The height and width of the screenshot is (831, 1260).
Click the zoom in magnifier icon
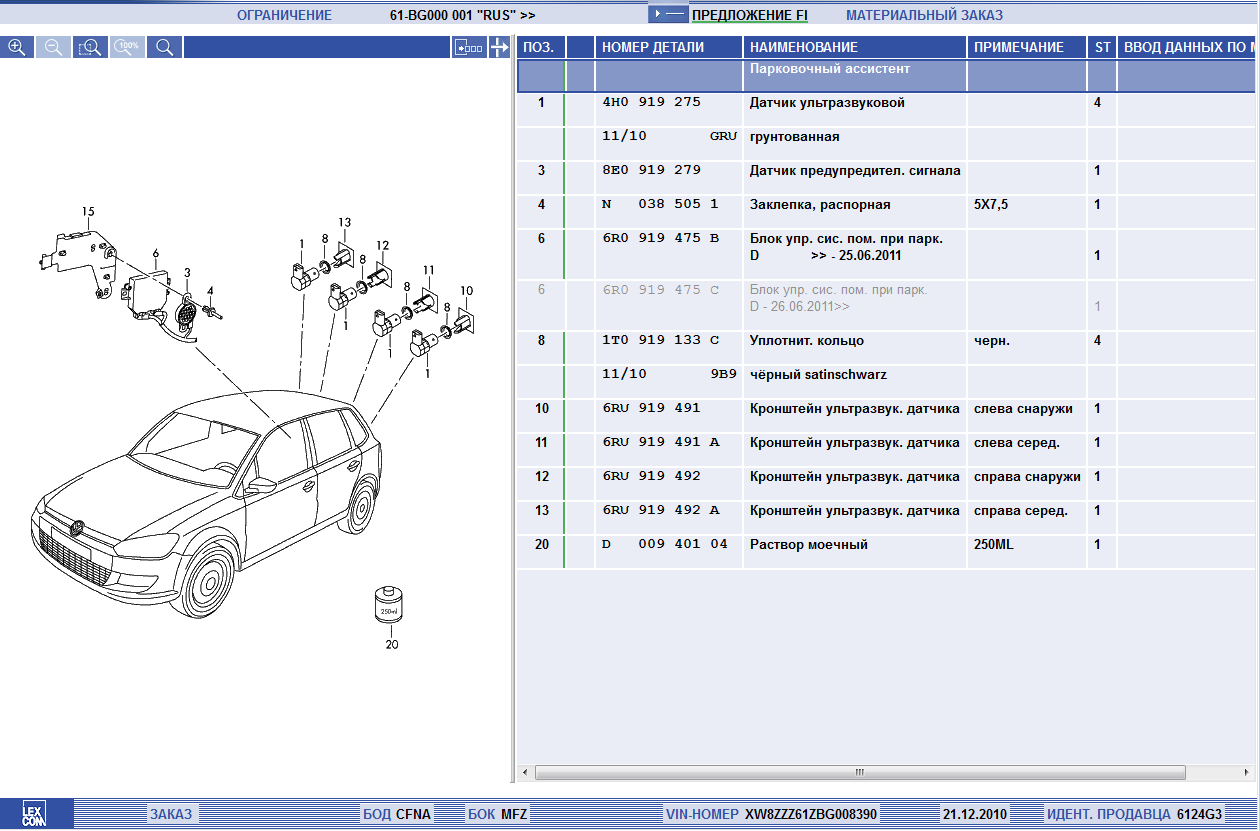[17, 47]
